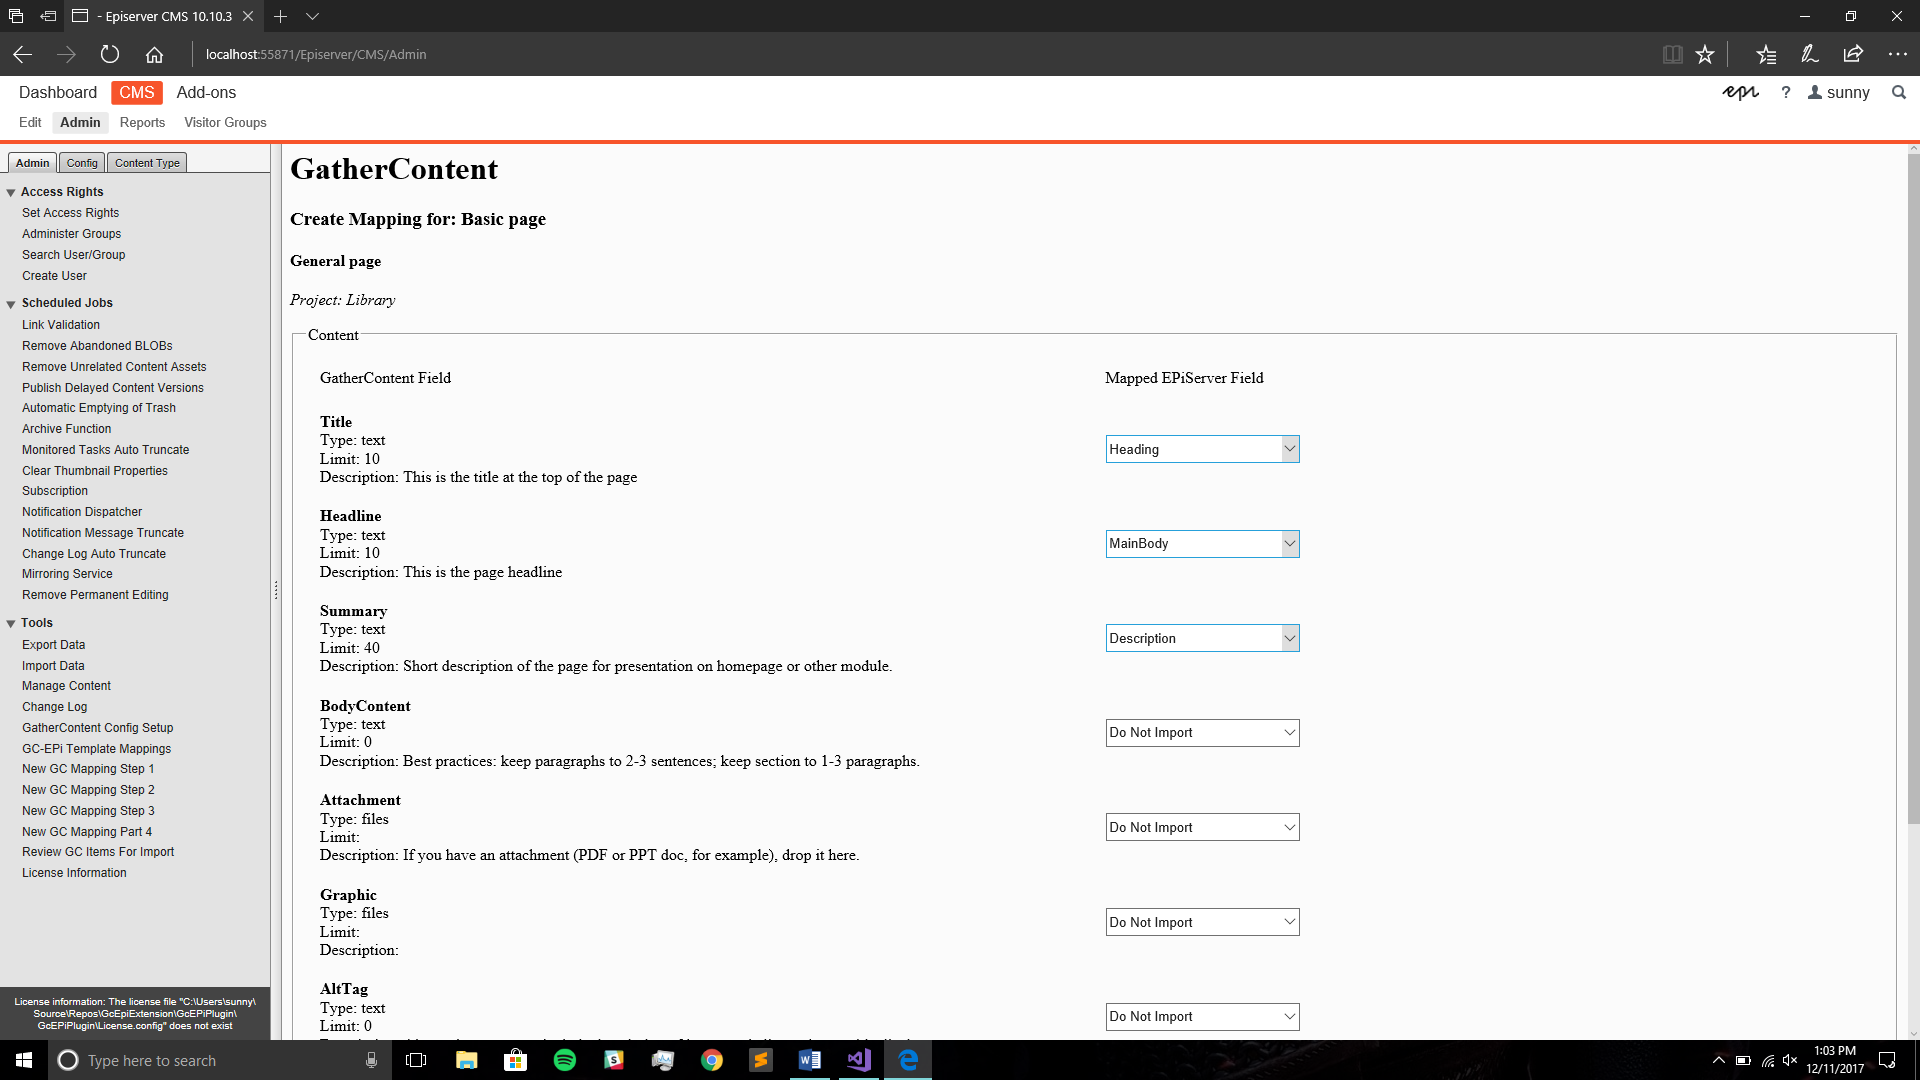
Task: Collapse the Access Rights section
Action: (x=11, y=192)
